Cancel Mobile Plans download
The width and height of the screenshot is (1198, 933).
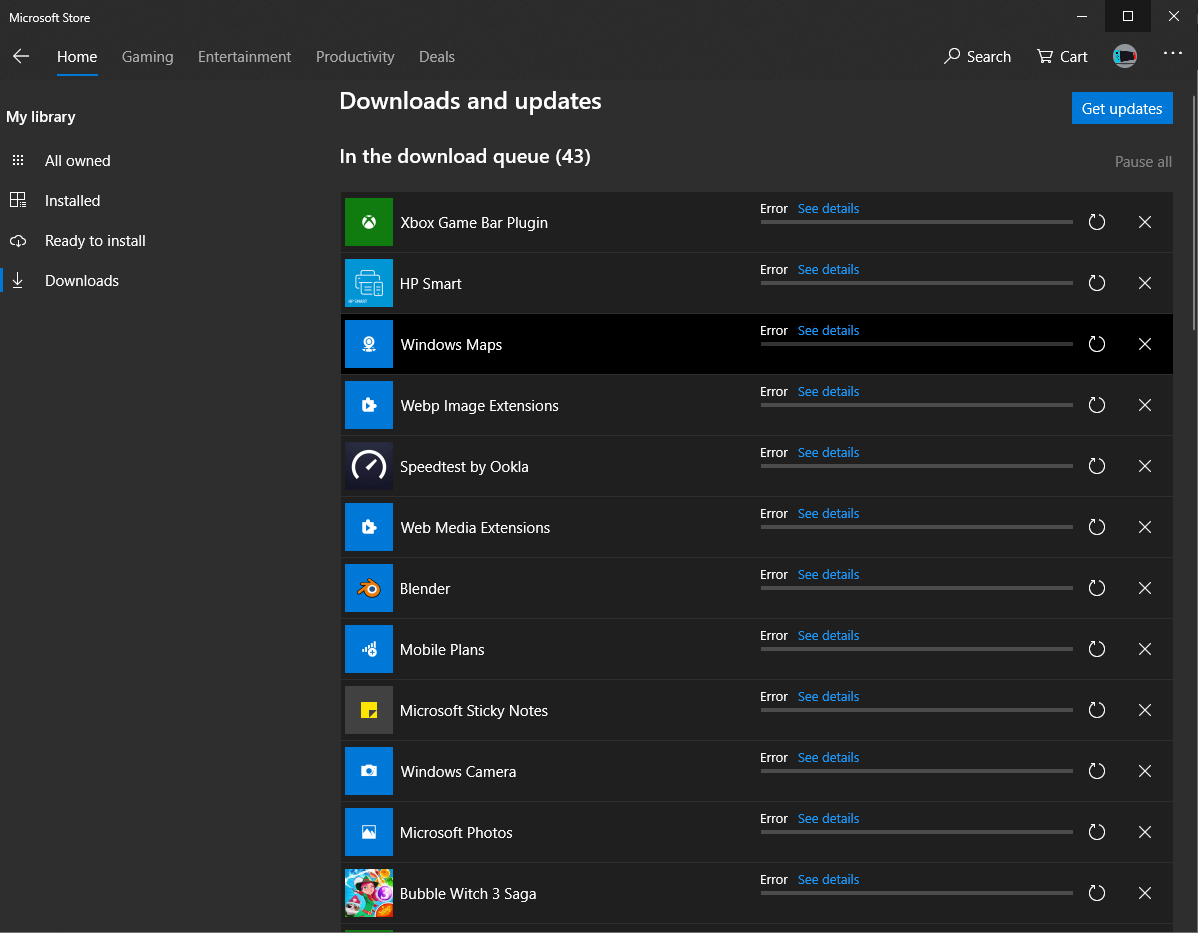1145,650
